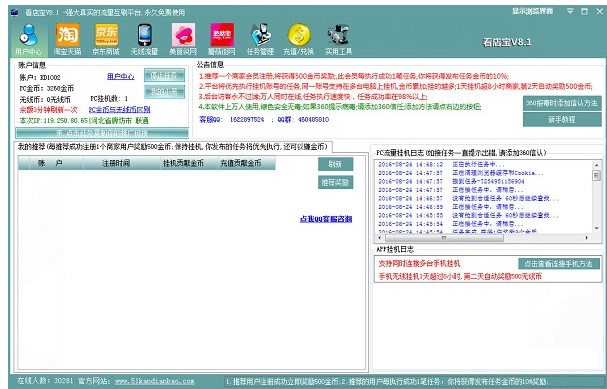Open the 任务管理 toolbar icon
Image resolution: width=607 pixels, height=389 pixels.
(x=260, y=39)
